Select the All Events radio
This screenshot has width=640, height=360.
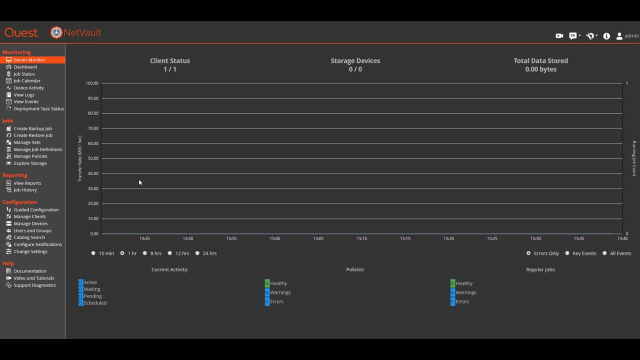click(604, 253)
